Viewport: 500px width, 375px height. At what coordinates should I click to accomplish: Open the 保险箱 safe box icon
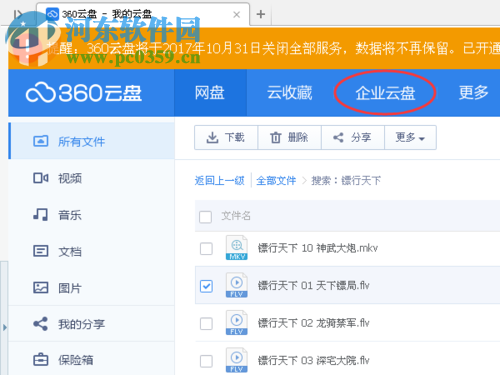coord(41,360)
